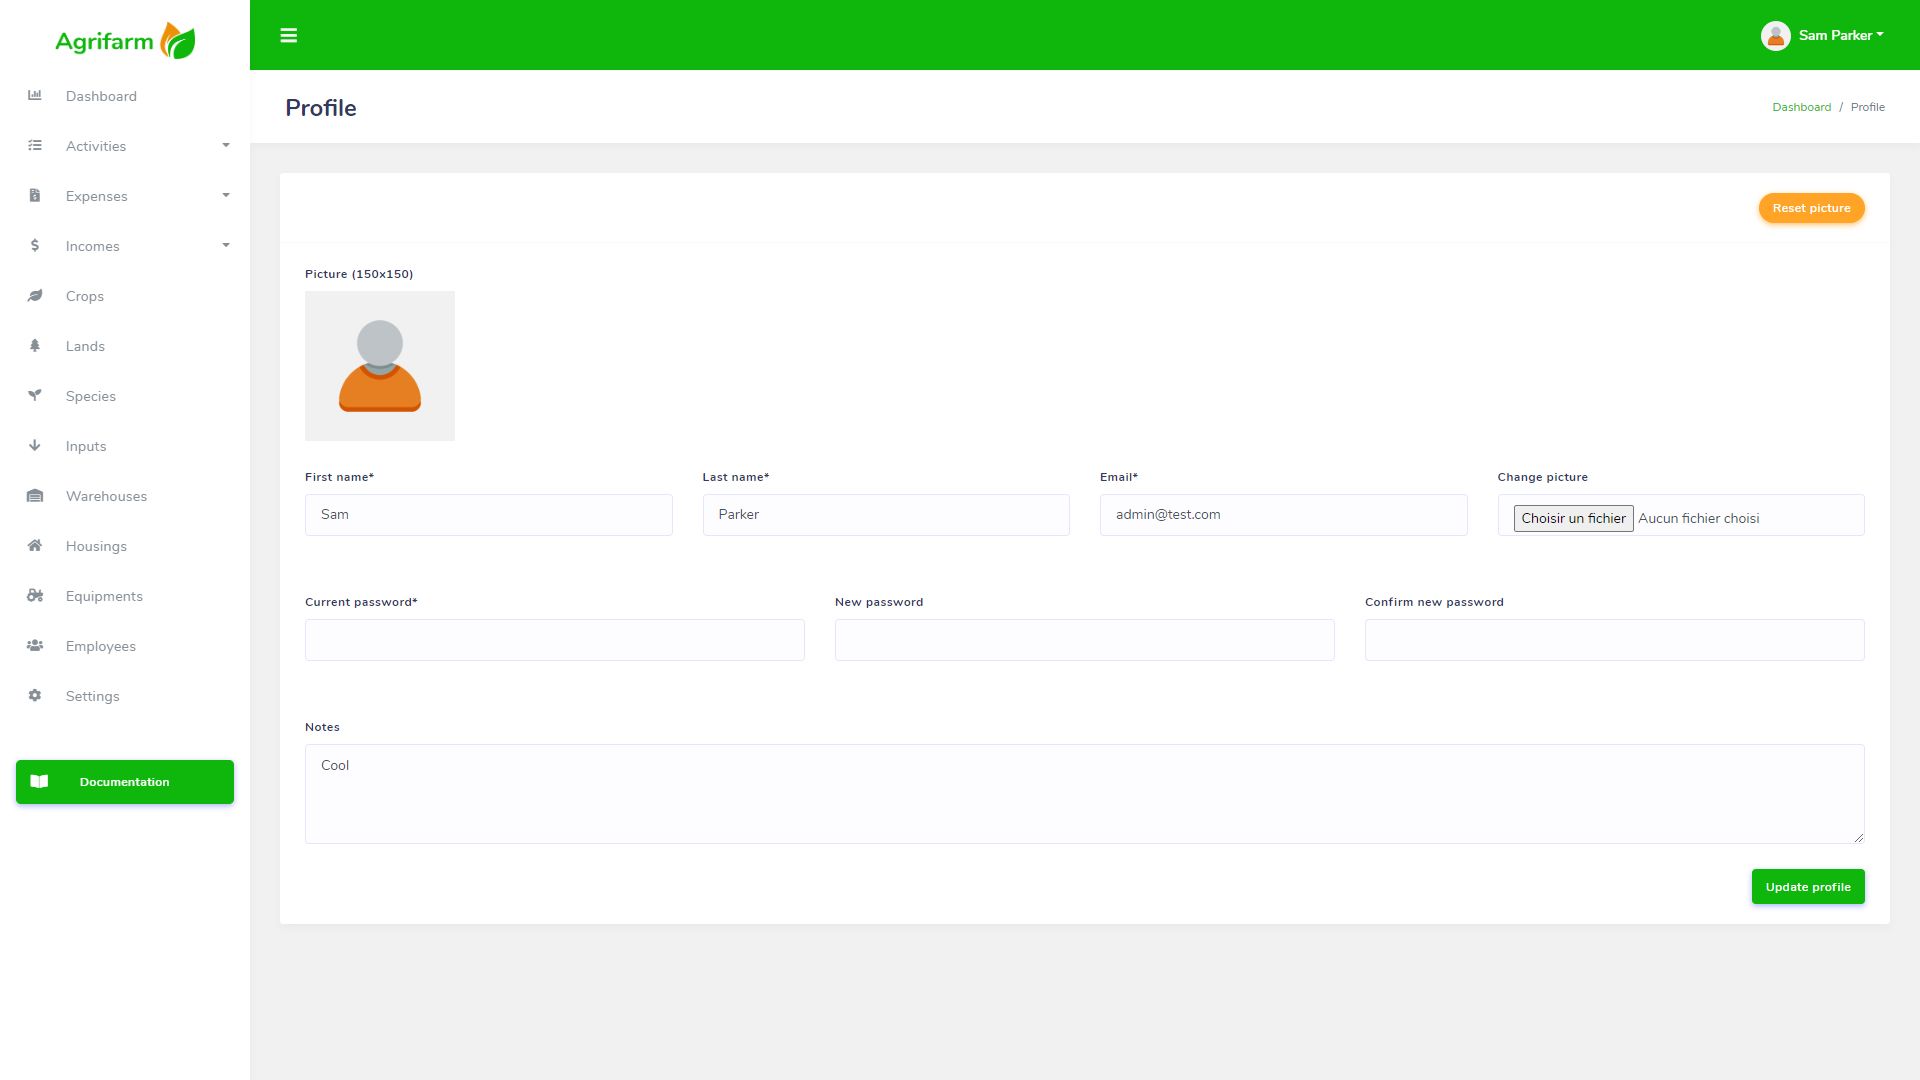Expand the Incomes submenu arrow
Viewport: 1920px width, 1080px height.
point(226,246)
